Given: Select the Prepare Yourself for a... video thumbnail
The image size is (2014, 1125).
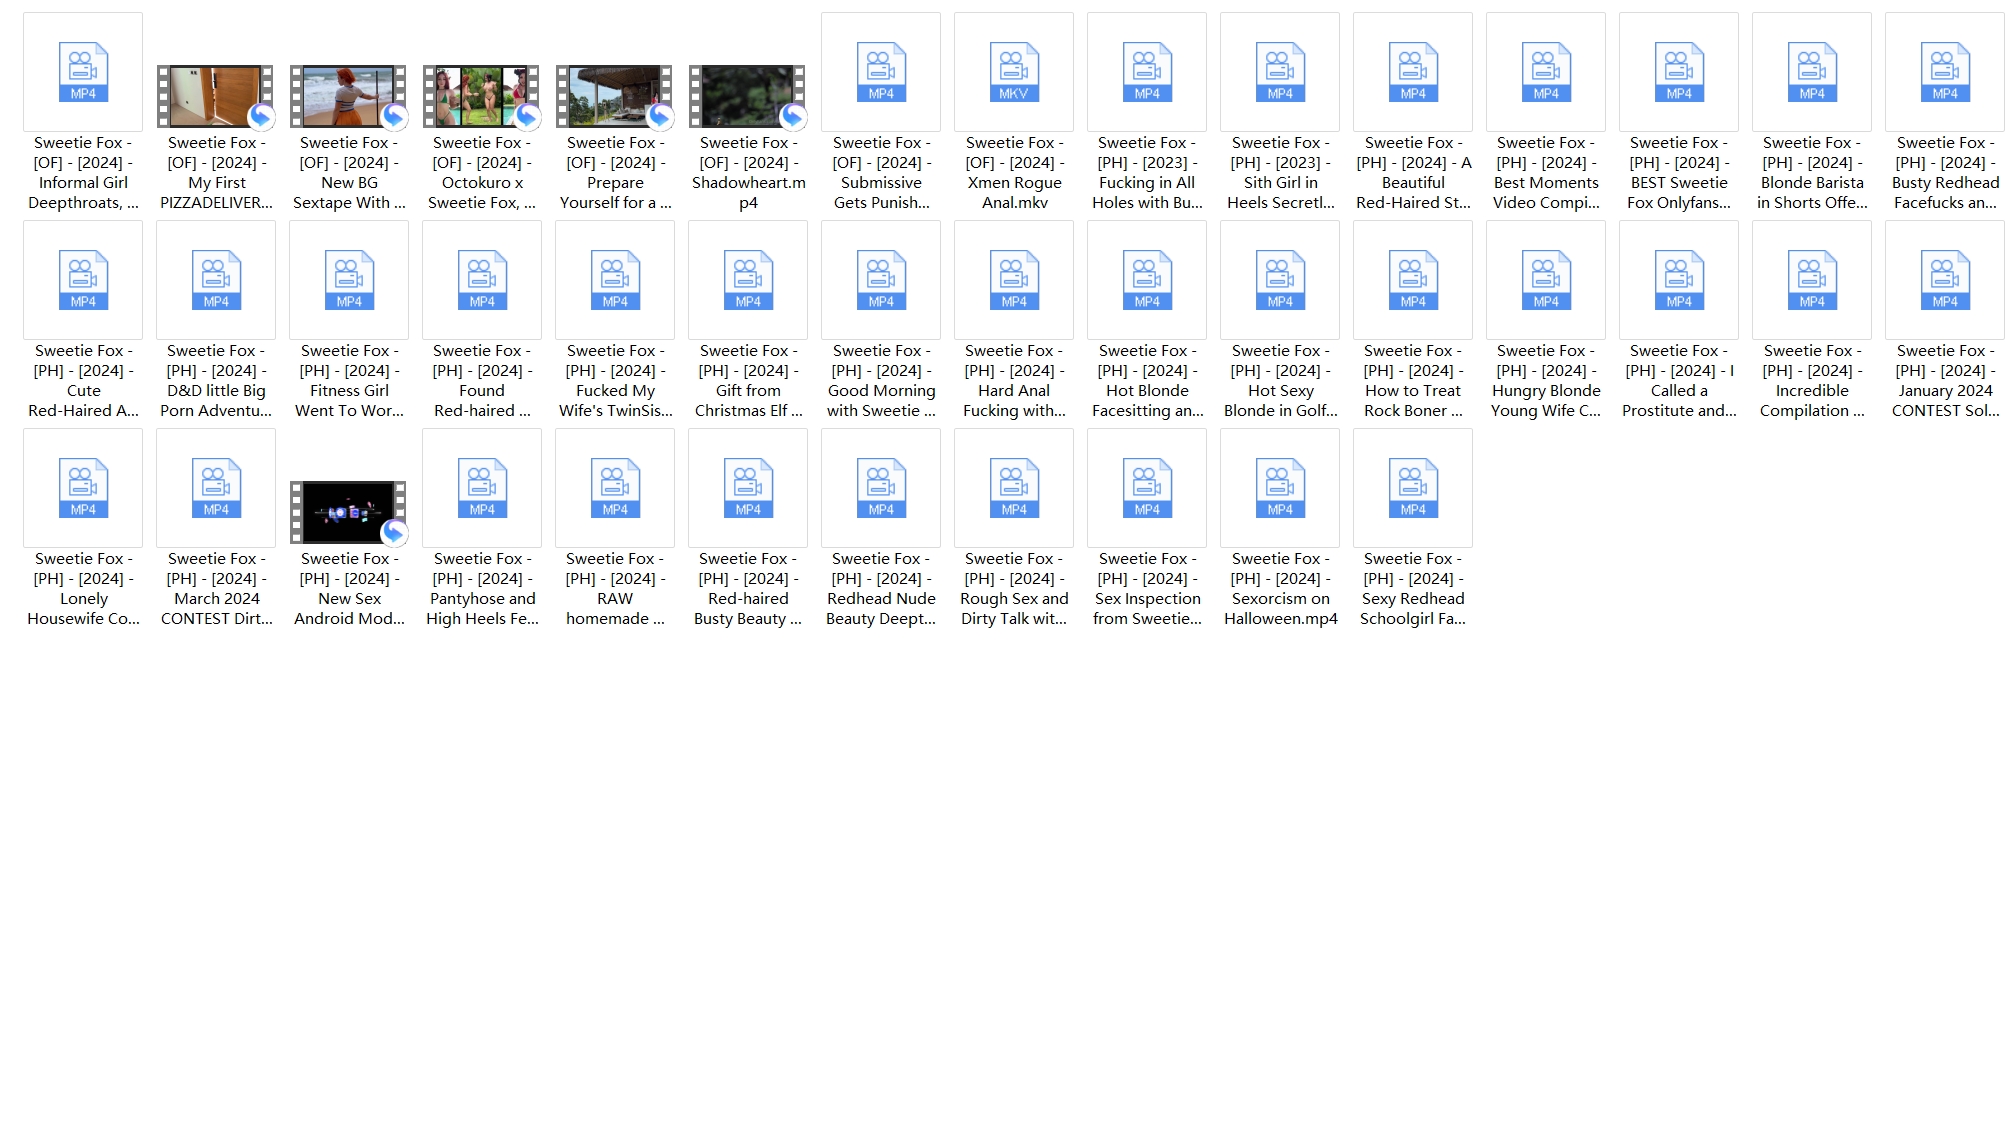Looking at the screenshot, I should pos(615,97).
